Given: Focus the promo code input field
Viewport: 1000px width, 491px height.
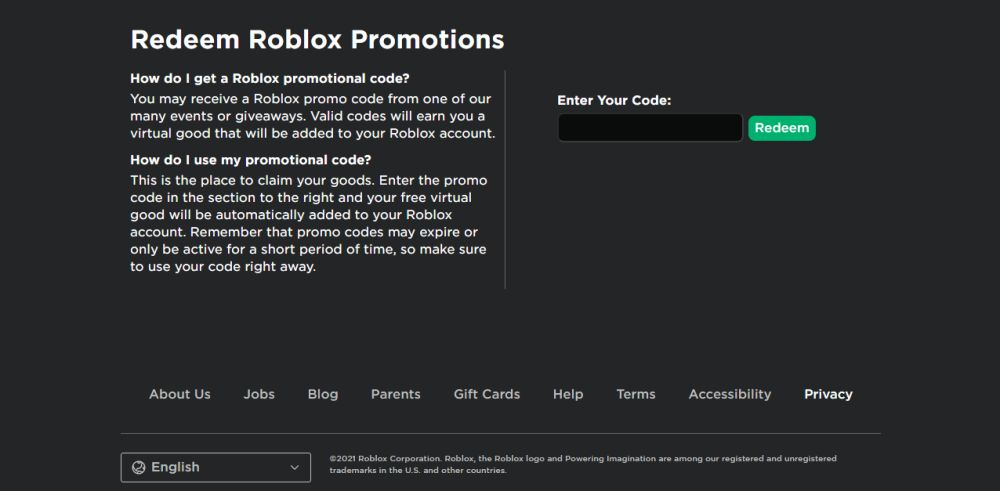Looking at the screenshot, I should coord(650,128).
